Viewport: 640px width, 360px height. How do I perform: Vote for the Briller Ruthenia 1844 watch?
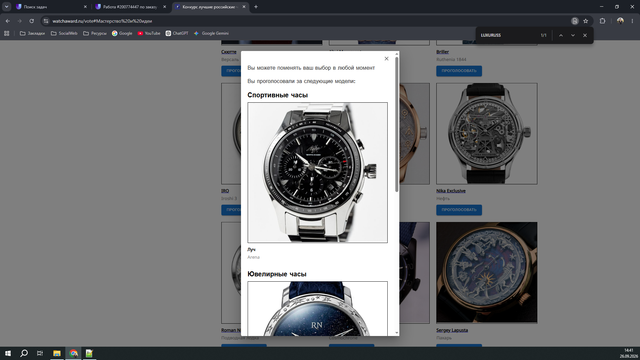tap(459, 71)
